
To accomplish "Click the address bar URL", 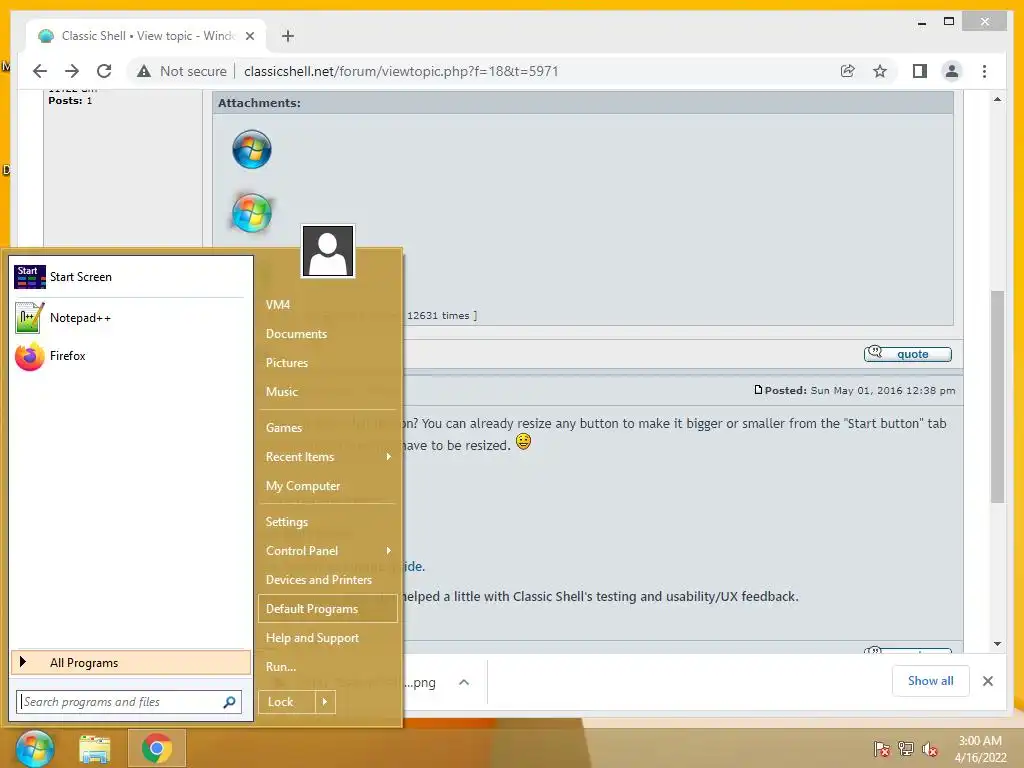I will click(x=401, y=71).
